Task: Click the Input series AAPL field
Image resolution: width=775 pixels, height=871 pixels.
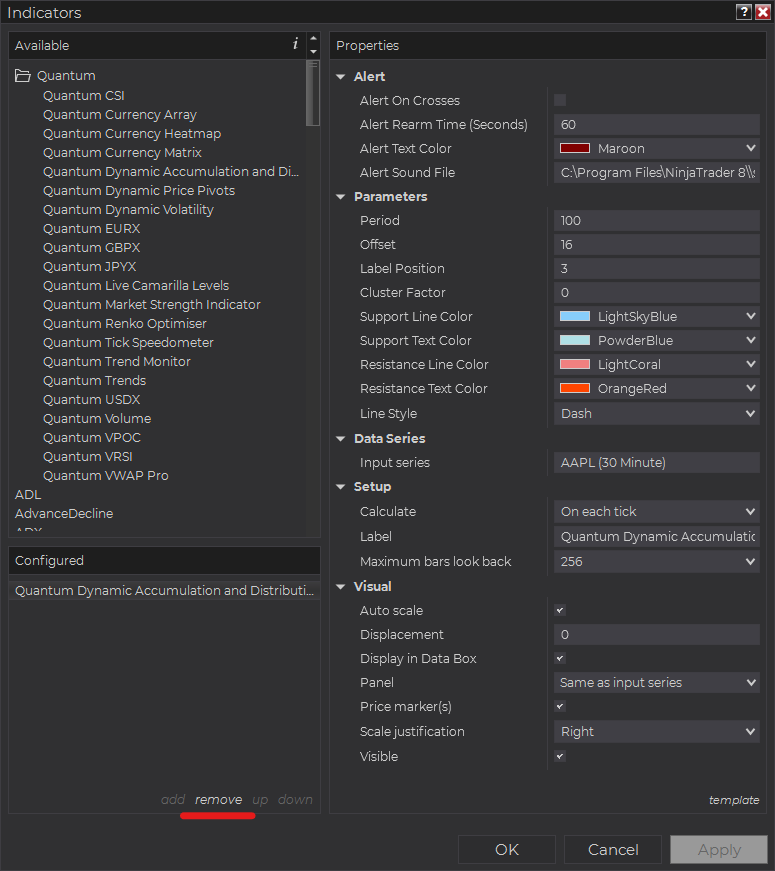Action: click(657, 462)
